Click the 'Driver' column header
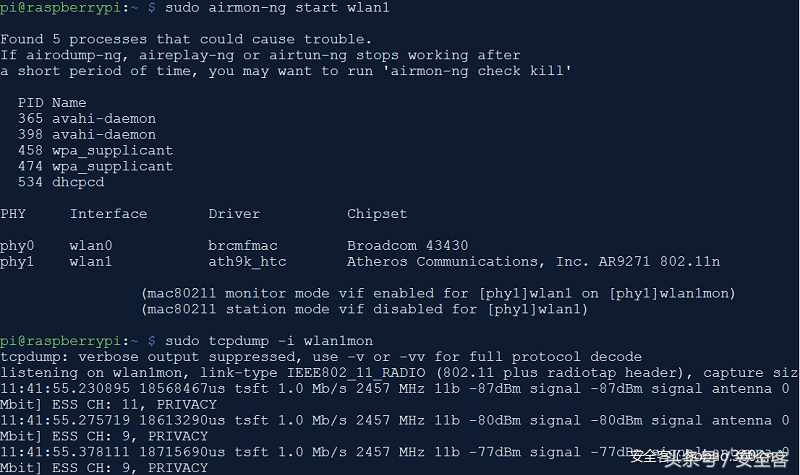Screen dimensions: 800x475 pos(234,214)
